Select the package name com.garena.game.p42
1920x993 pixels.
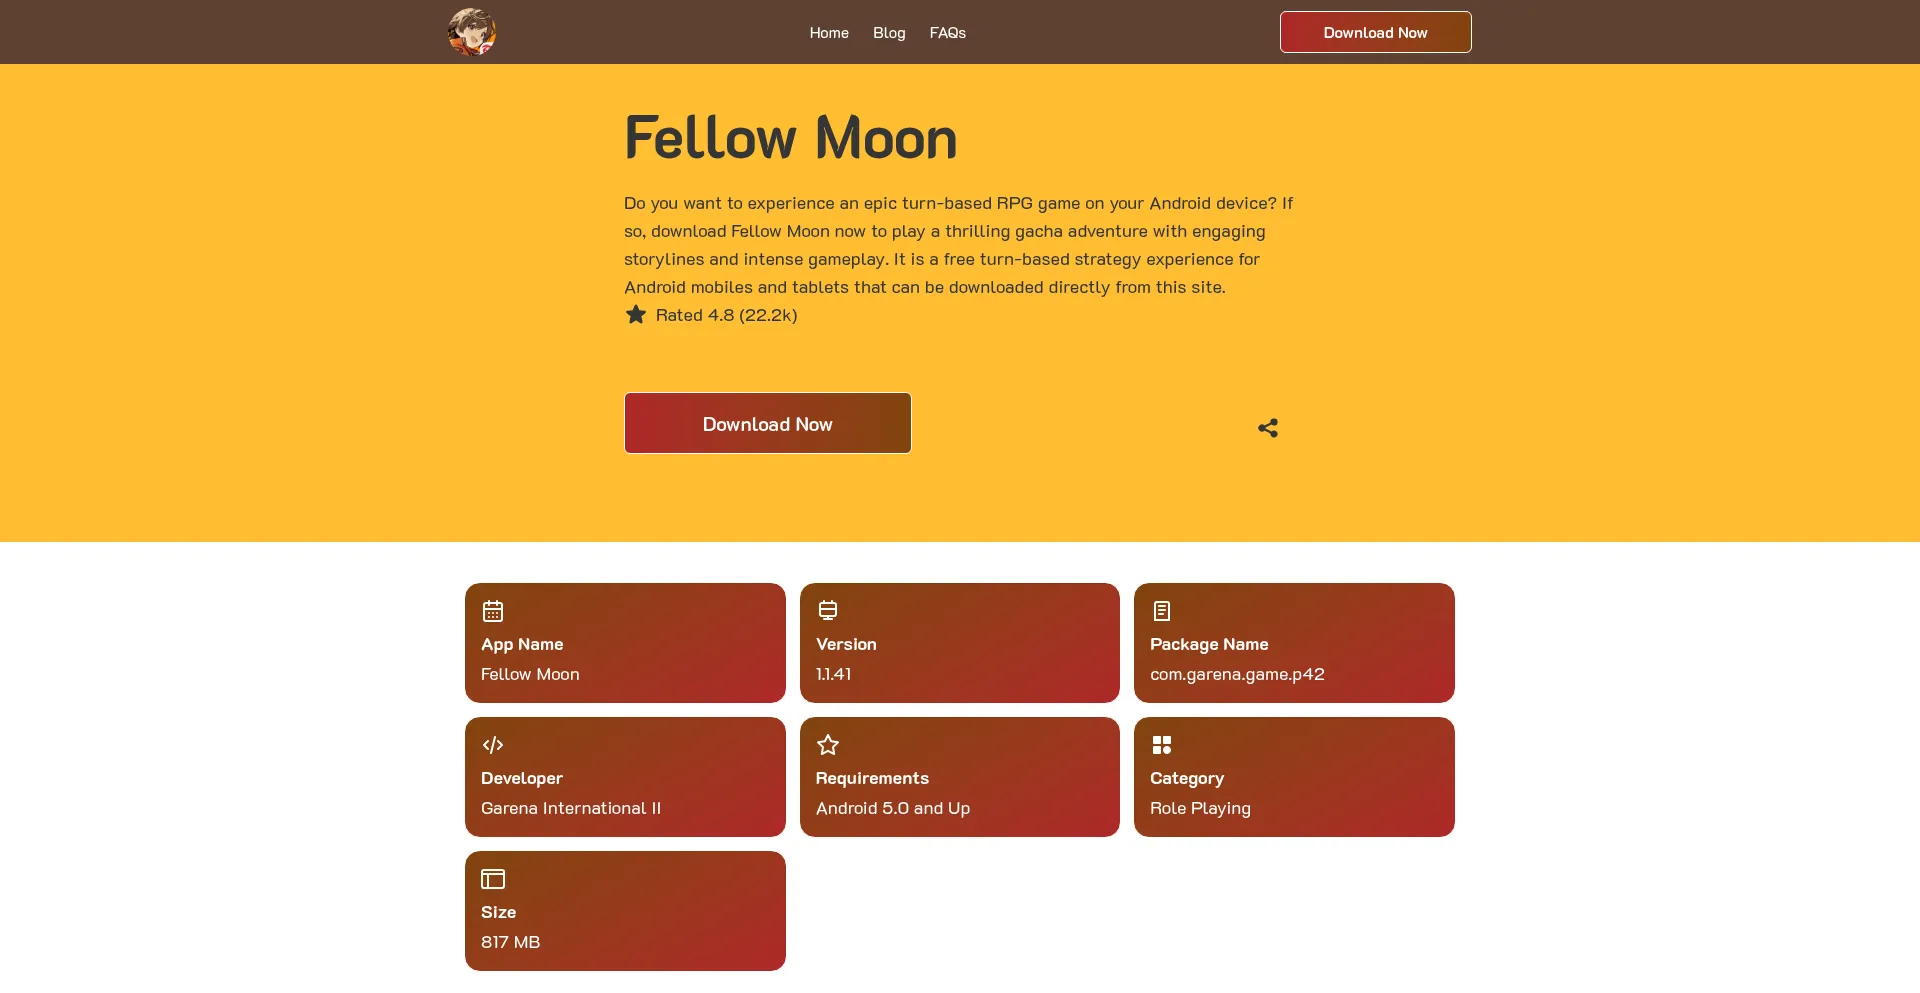1237,674
